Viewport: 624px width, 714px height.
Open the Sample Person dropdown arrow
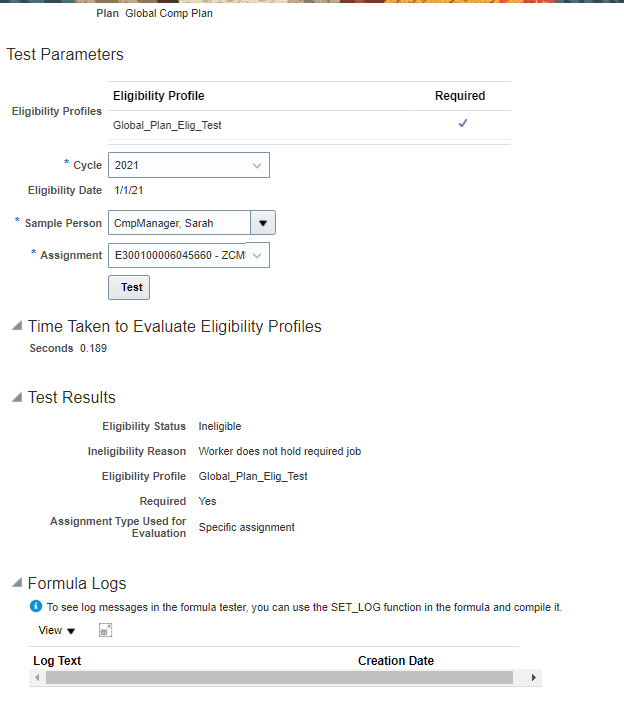[x=262, y=223]
